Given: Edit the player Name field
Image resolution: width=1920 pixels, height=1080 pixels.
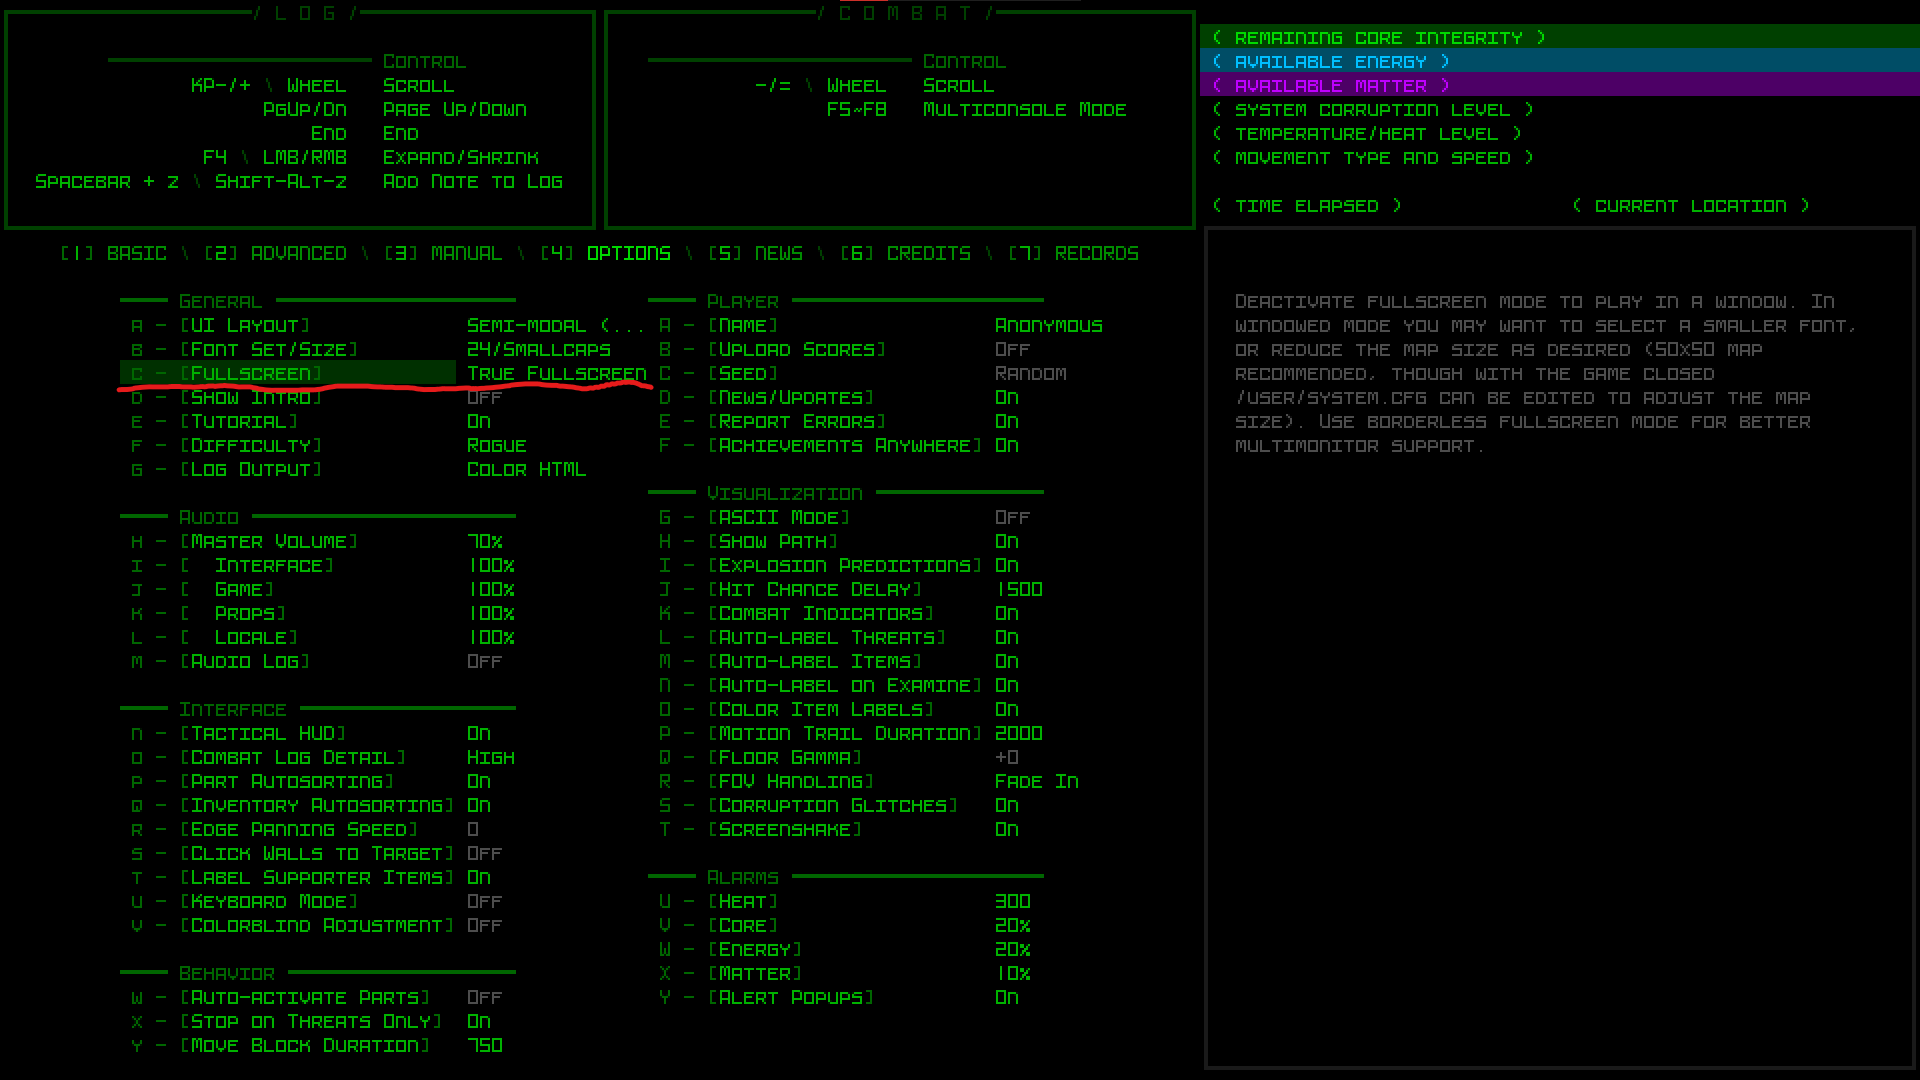Looking at the screenshot, I should click(x=742, y=326).
